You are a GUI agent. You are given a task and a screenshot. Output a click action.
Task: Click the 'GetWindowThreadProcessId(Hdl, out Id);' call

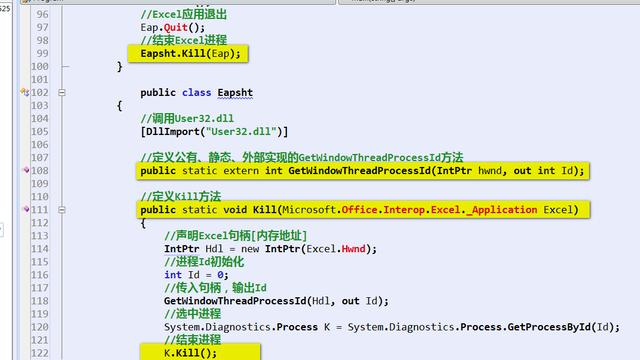click(276, 301)
